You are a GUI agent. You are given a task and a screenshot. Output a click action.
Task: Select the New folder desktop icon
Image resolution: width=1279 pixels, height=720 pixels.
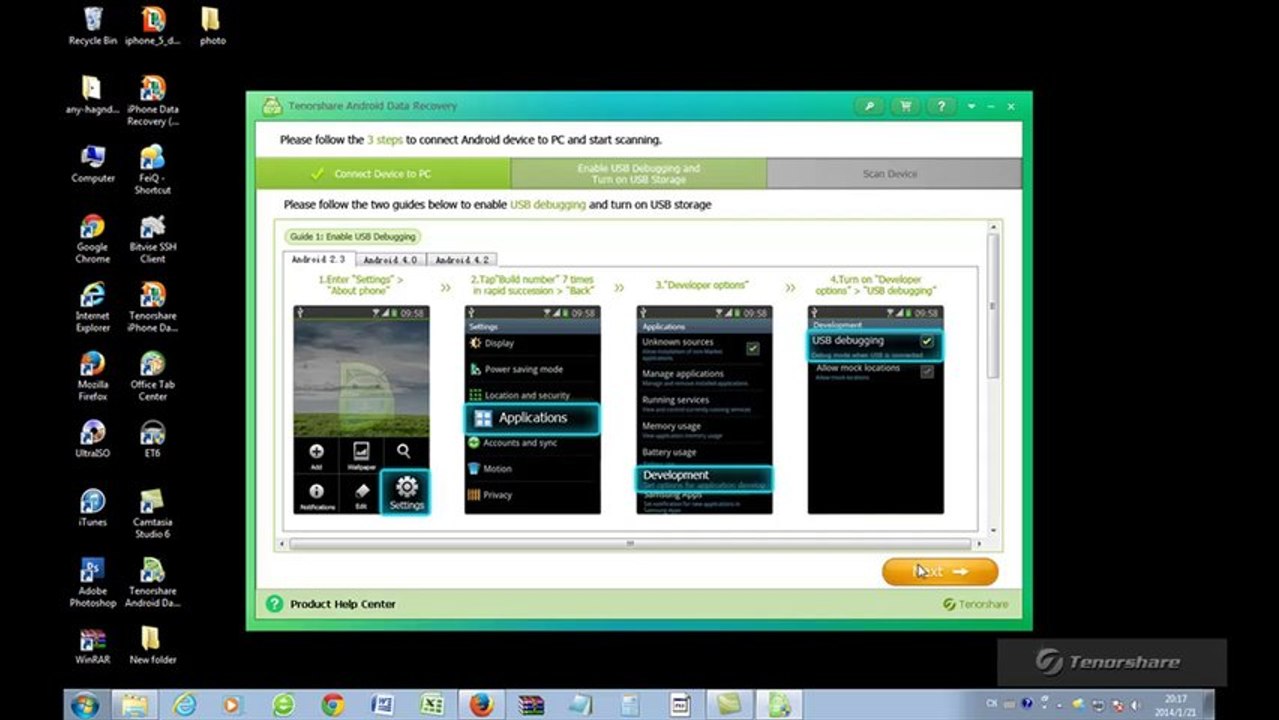pos(153,646)
